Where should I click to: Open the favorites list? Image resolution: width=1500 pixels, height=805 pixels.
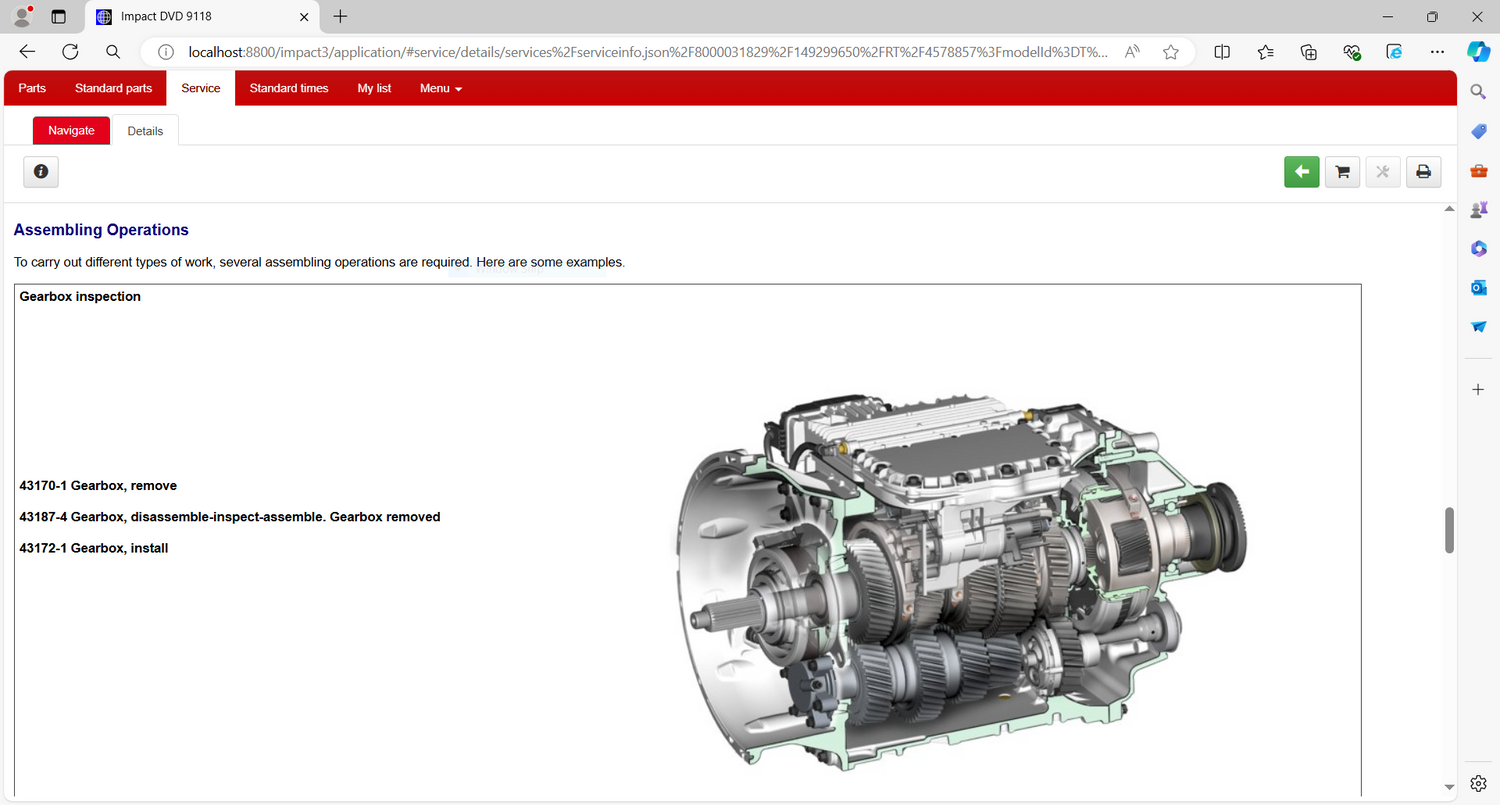(1265, 52)
